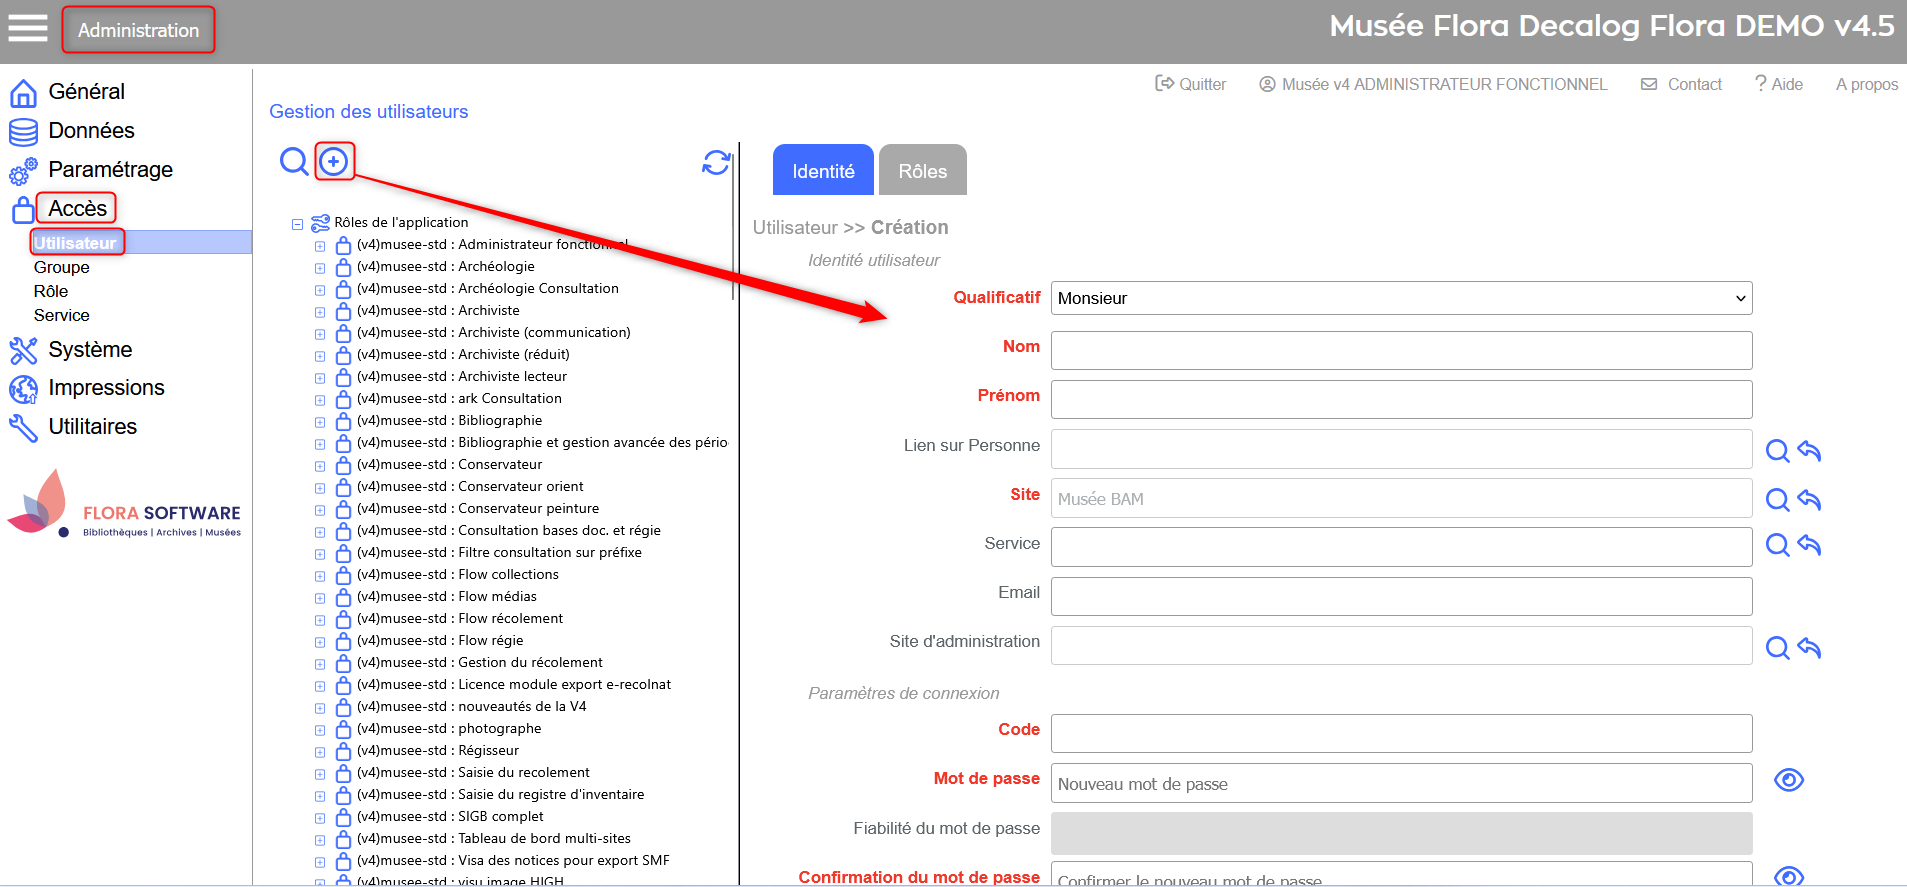Viewport: 1907px width, 887px height.
Task: Show the password using the Mot de passe eye icon
Action: click(x=1788, y=780)
